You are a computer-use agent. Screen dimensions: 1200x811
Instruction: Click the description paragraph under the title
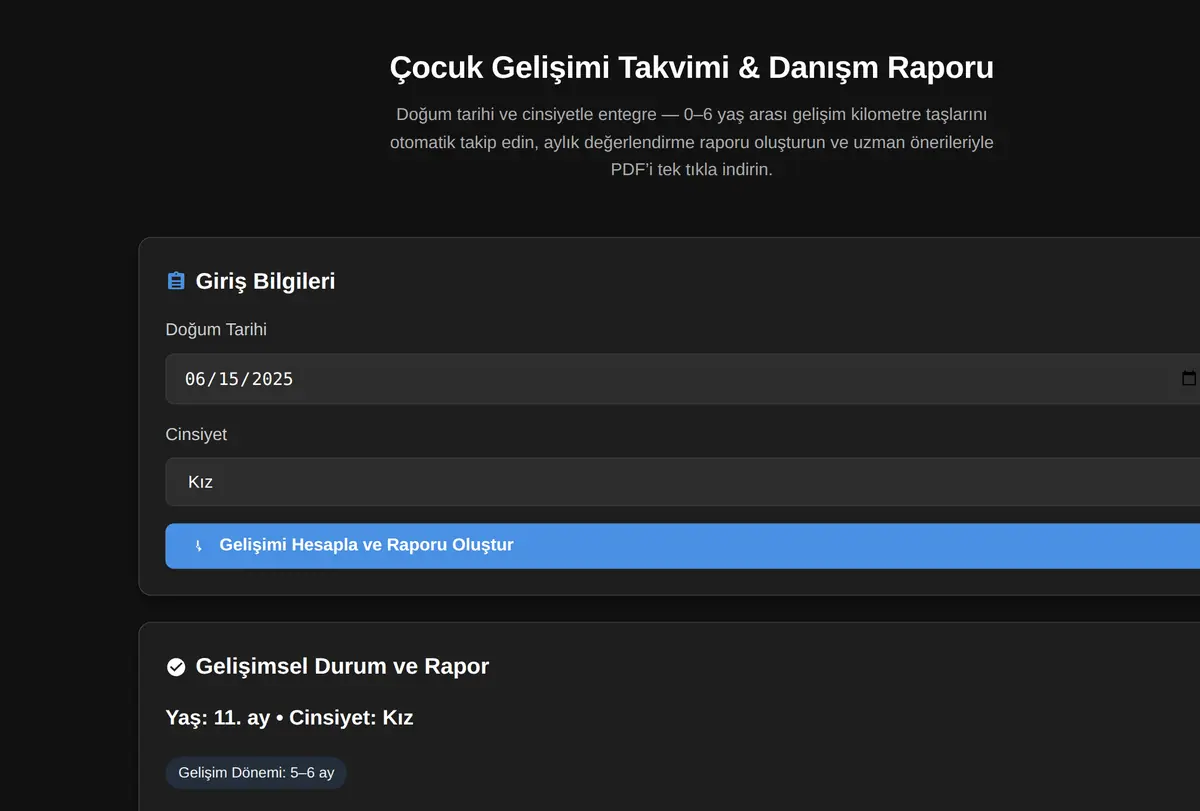pos(691,142)
